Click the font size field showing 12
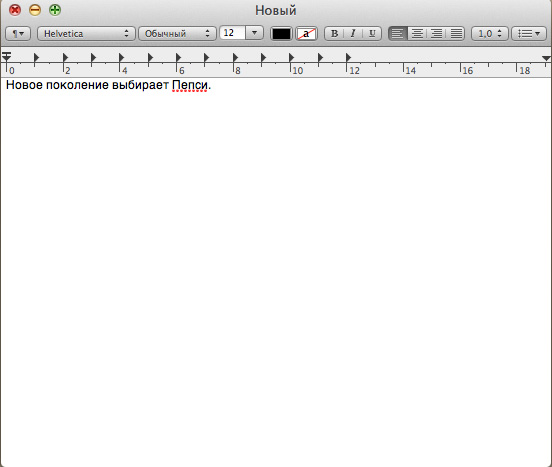Screen dimensions: 552x467 point(232,33)
